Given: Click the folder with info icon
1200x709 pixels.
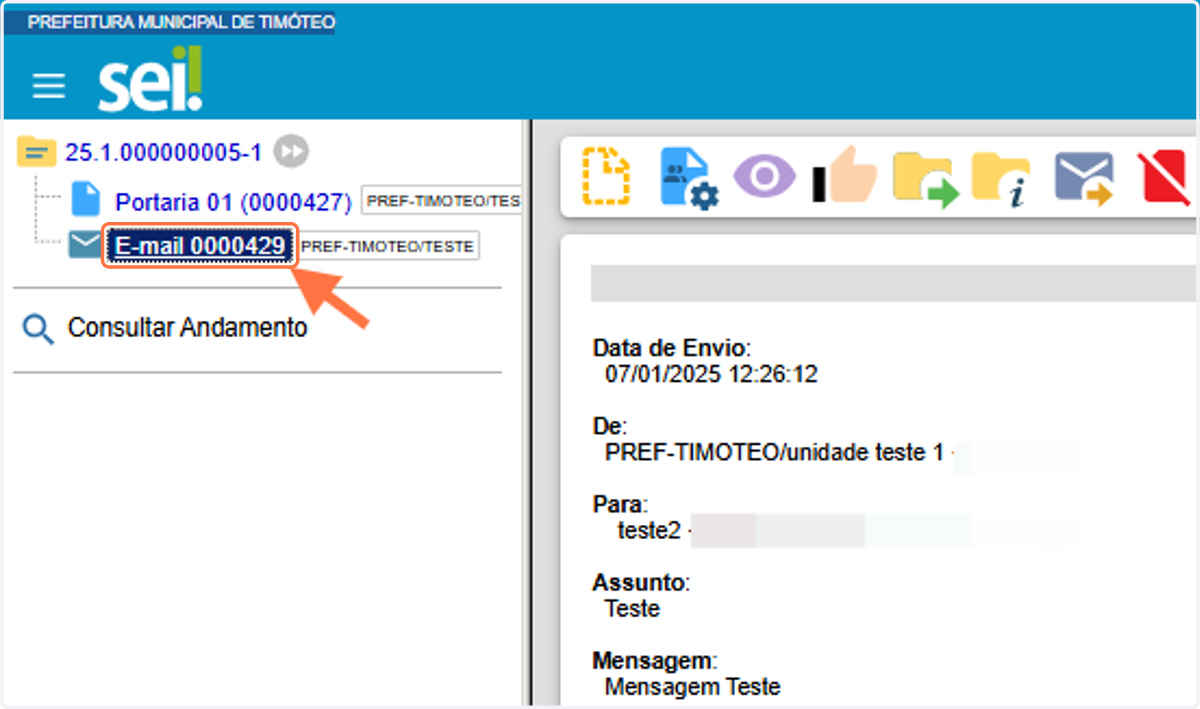Looking at the screenshot, I should tap(1001, 180).
